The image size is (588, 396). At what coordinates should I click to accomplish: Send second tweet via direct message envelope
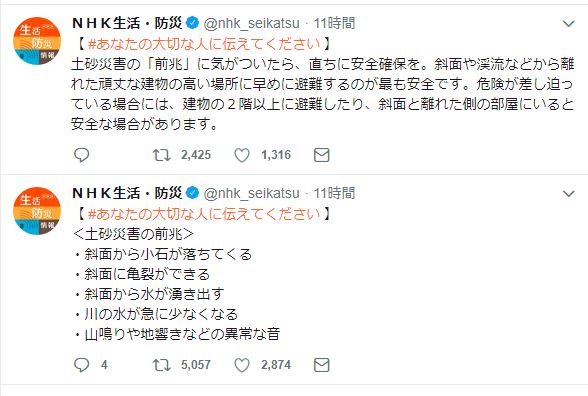point(321,364)
